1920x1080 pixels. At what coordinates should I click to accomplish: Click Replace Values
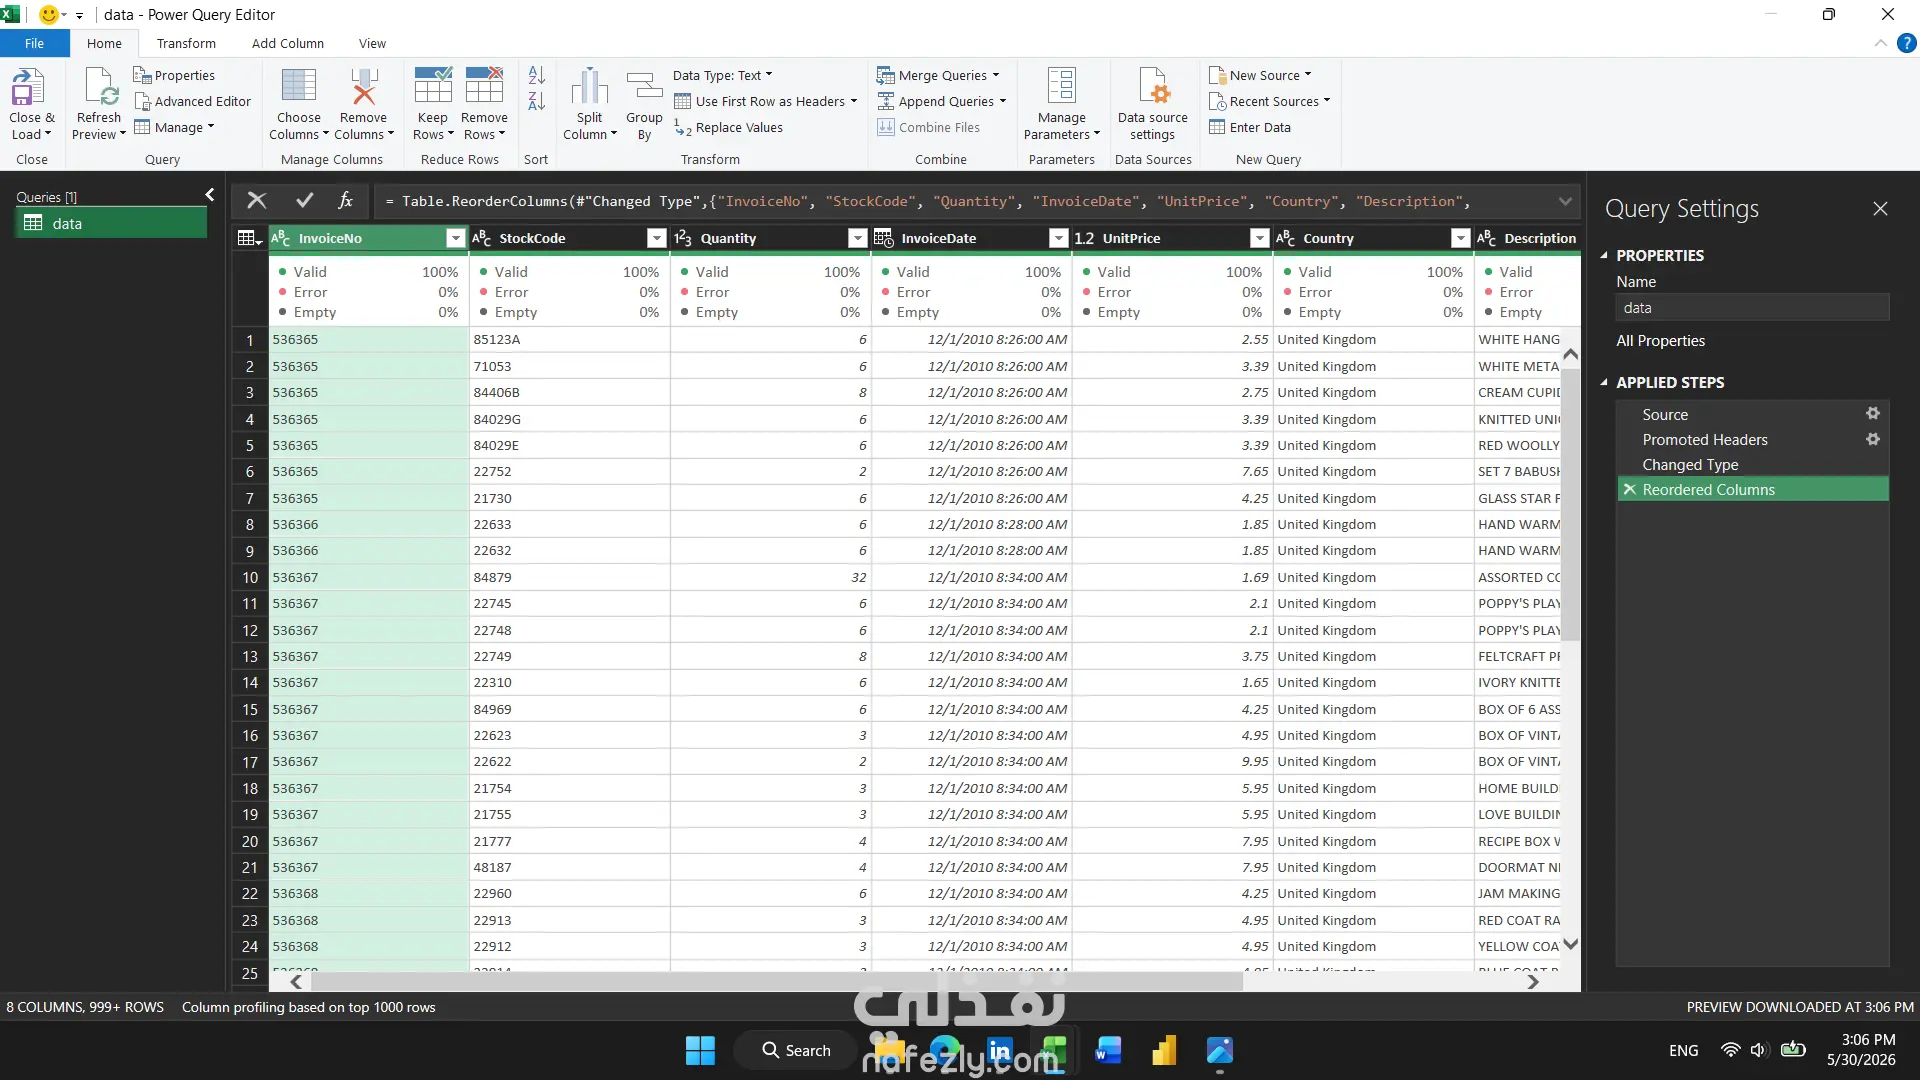728,127
